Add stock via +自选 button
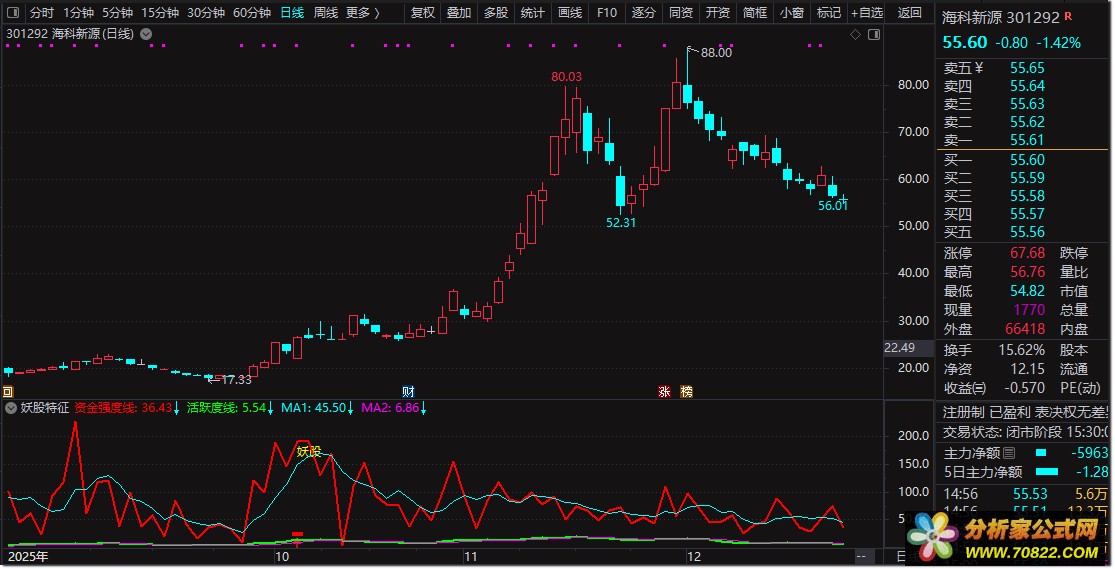The image size is (1115, 569). point(868,12)
